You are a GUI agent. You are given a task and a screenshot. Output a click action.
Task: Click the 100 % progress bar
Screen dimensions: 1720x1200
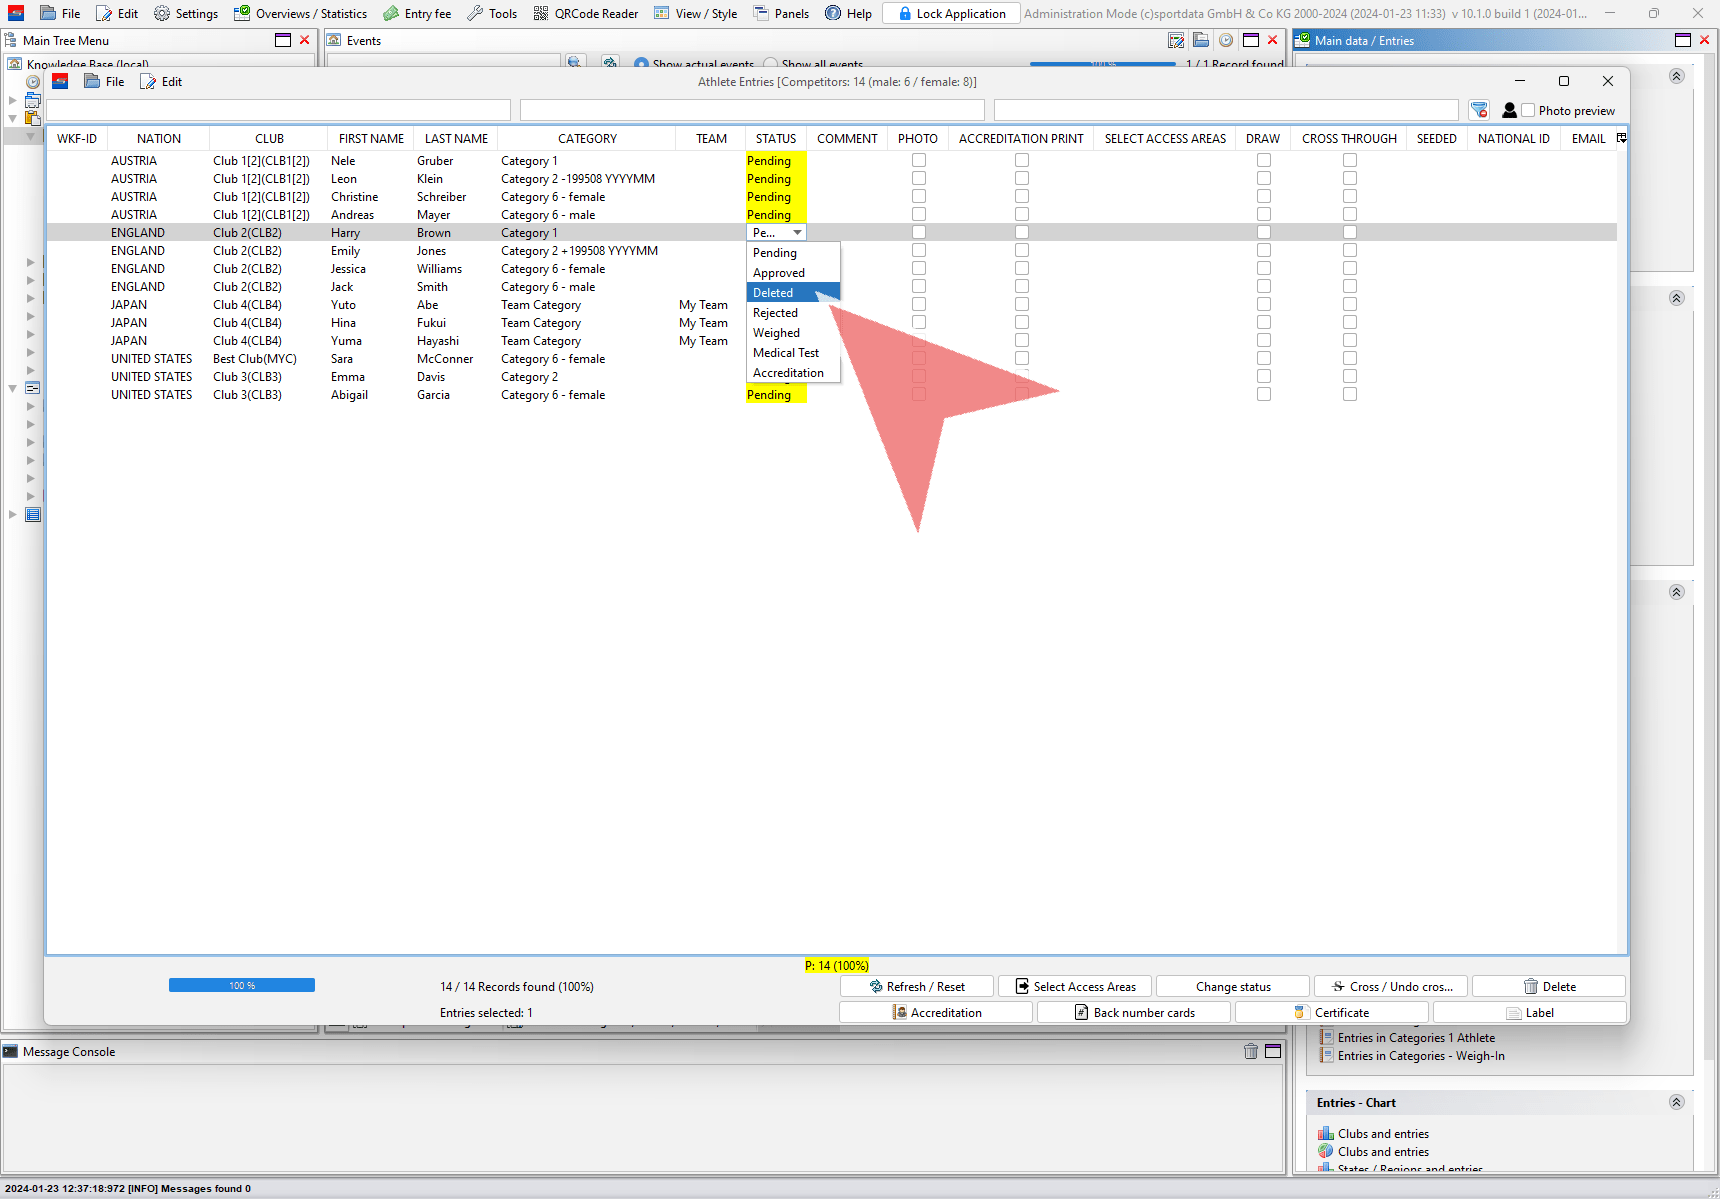[x=242, y=986]
